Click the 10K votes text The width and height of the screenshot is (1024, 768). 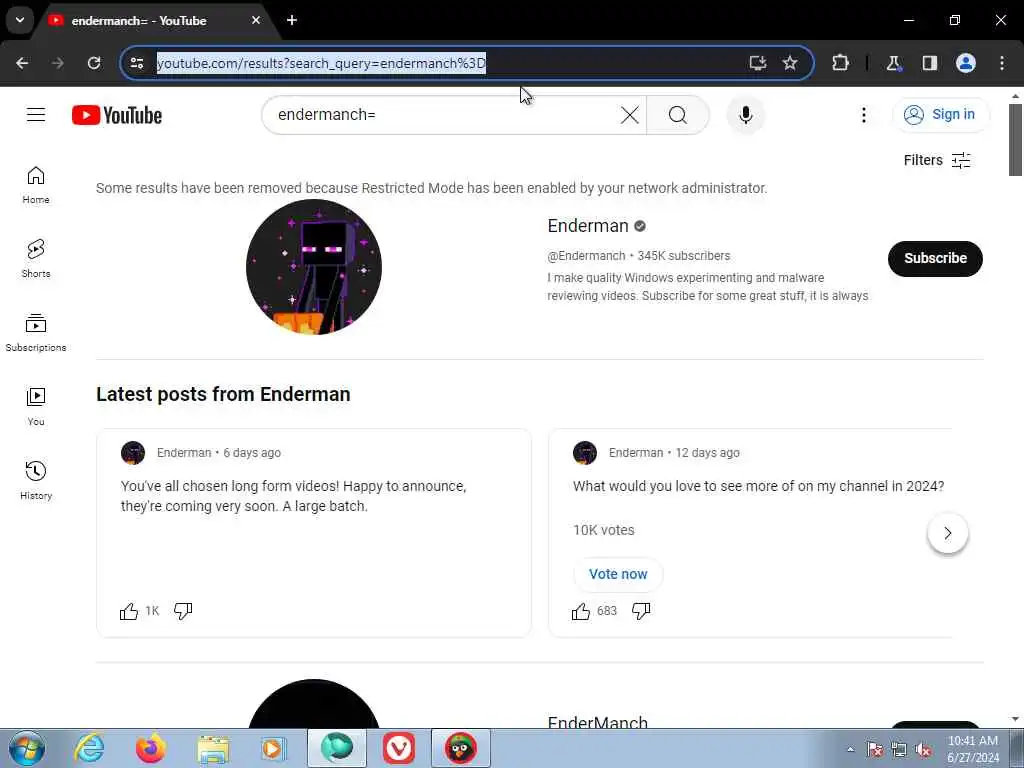pyautogui.click(x=603, y=530)
